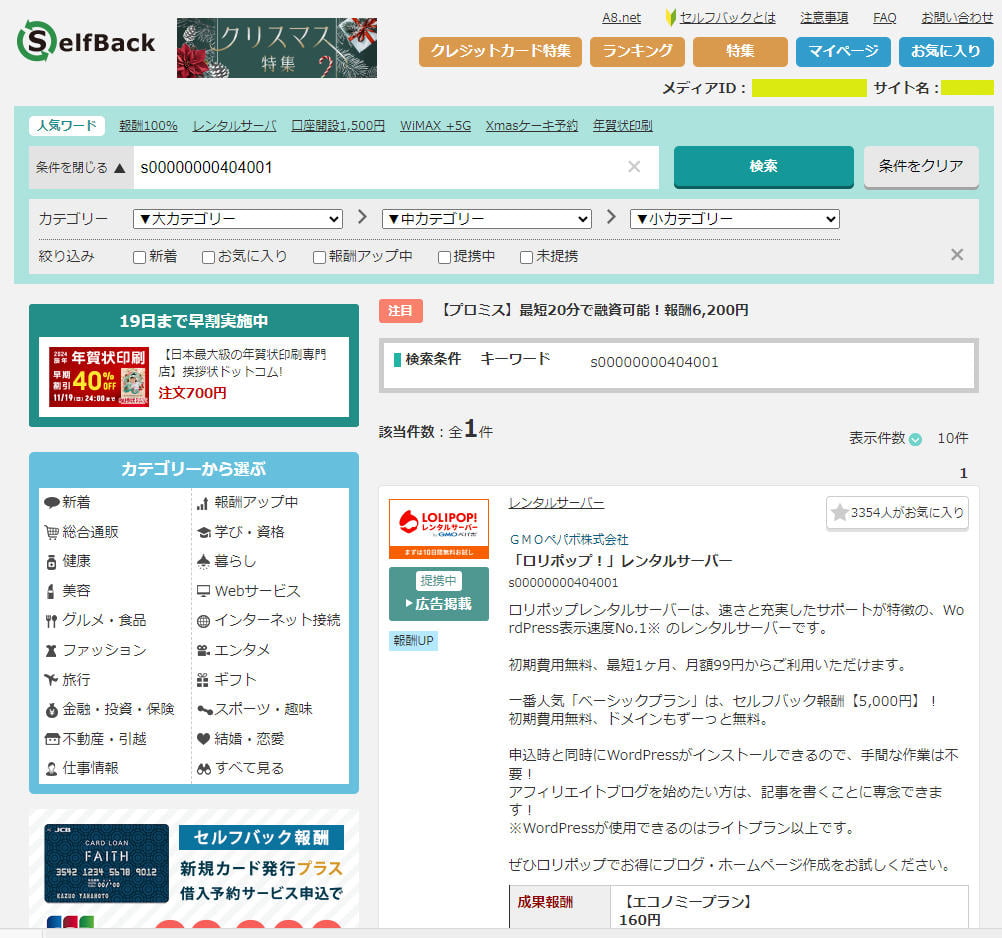
Task: Click the keyword search input field
Action: (x=380, y=167)
